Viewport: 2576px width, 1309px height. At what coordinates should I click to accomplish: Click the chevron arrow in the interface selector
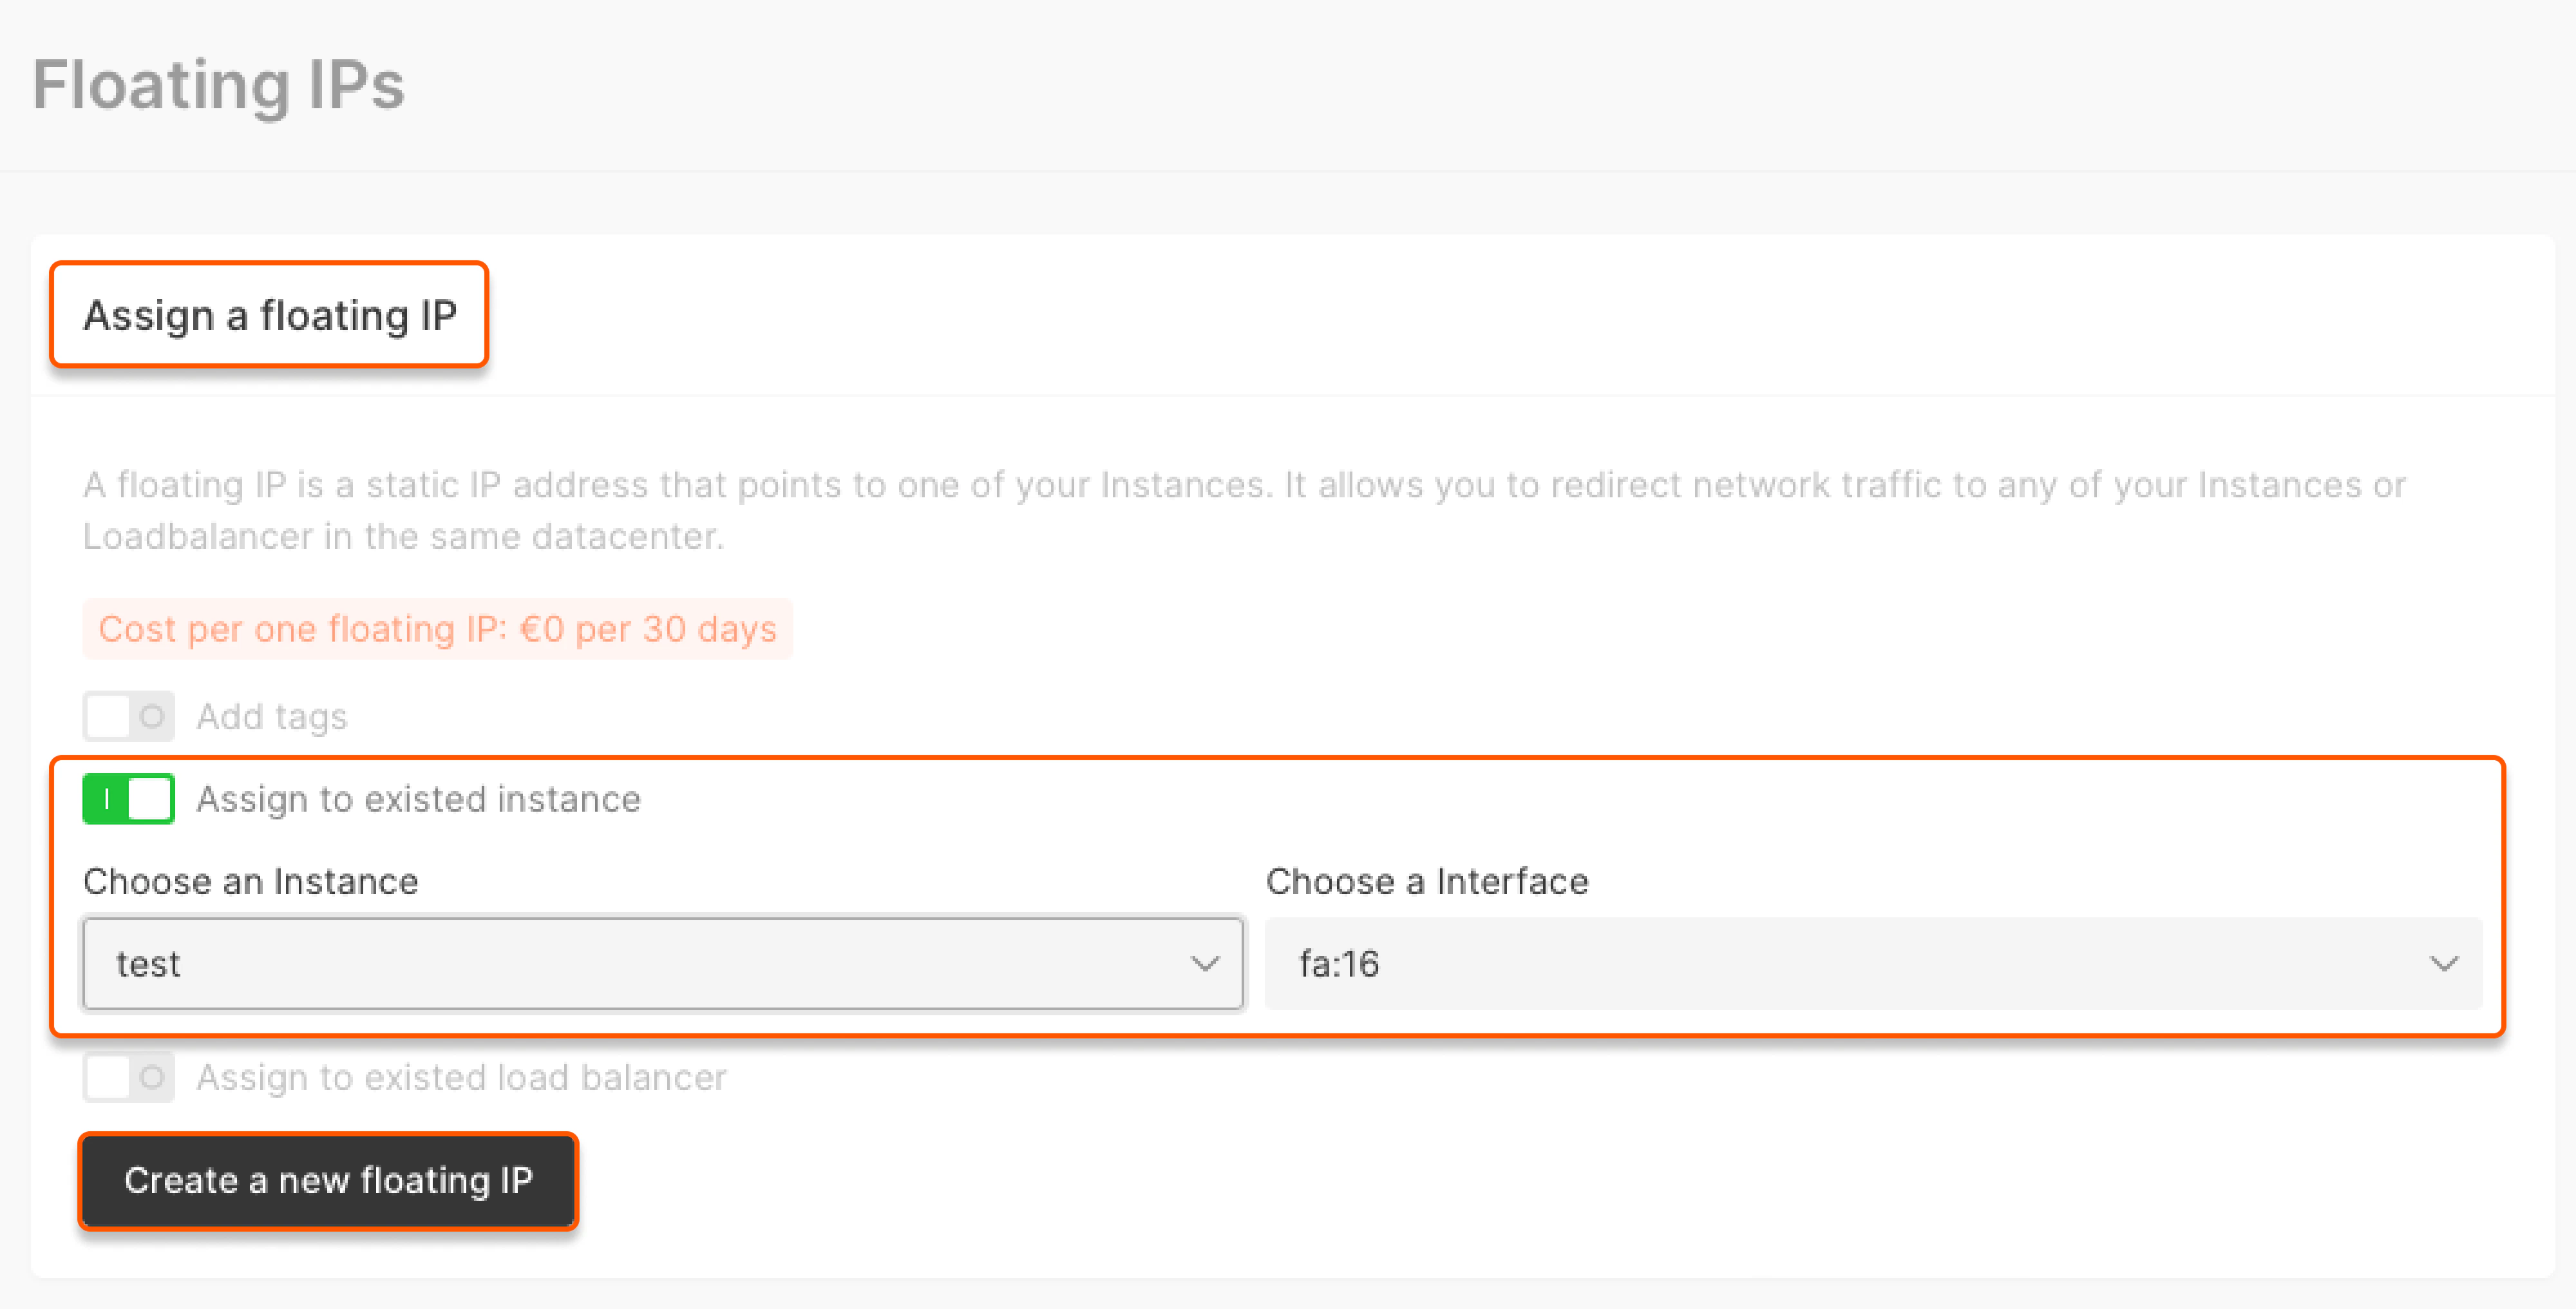click(2443, 963)
